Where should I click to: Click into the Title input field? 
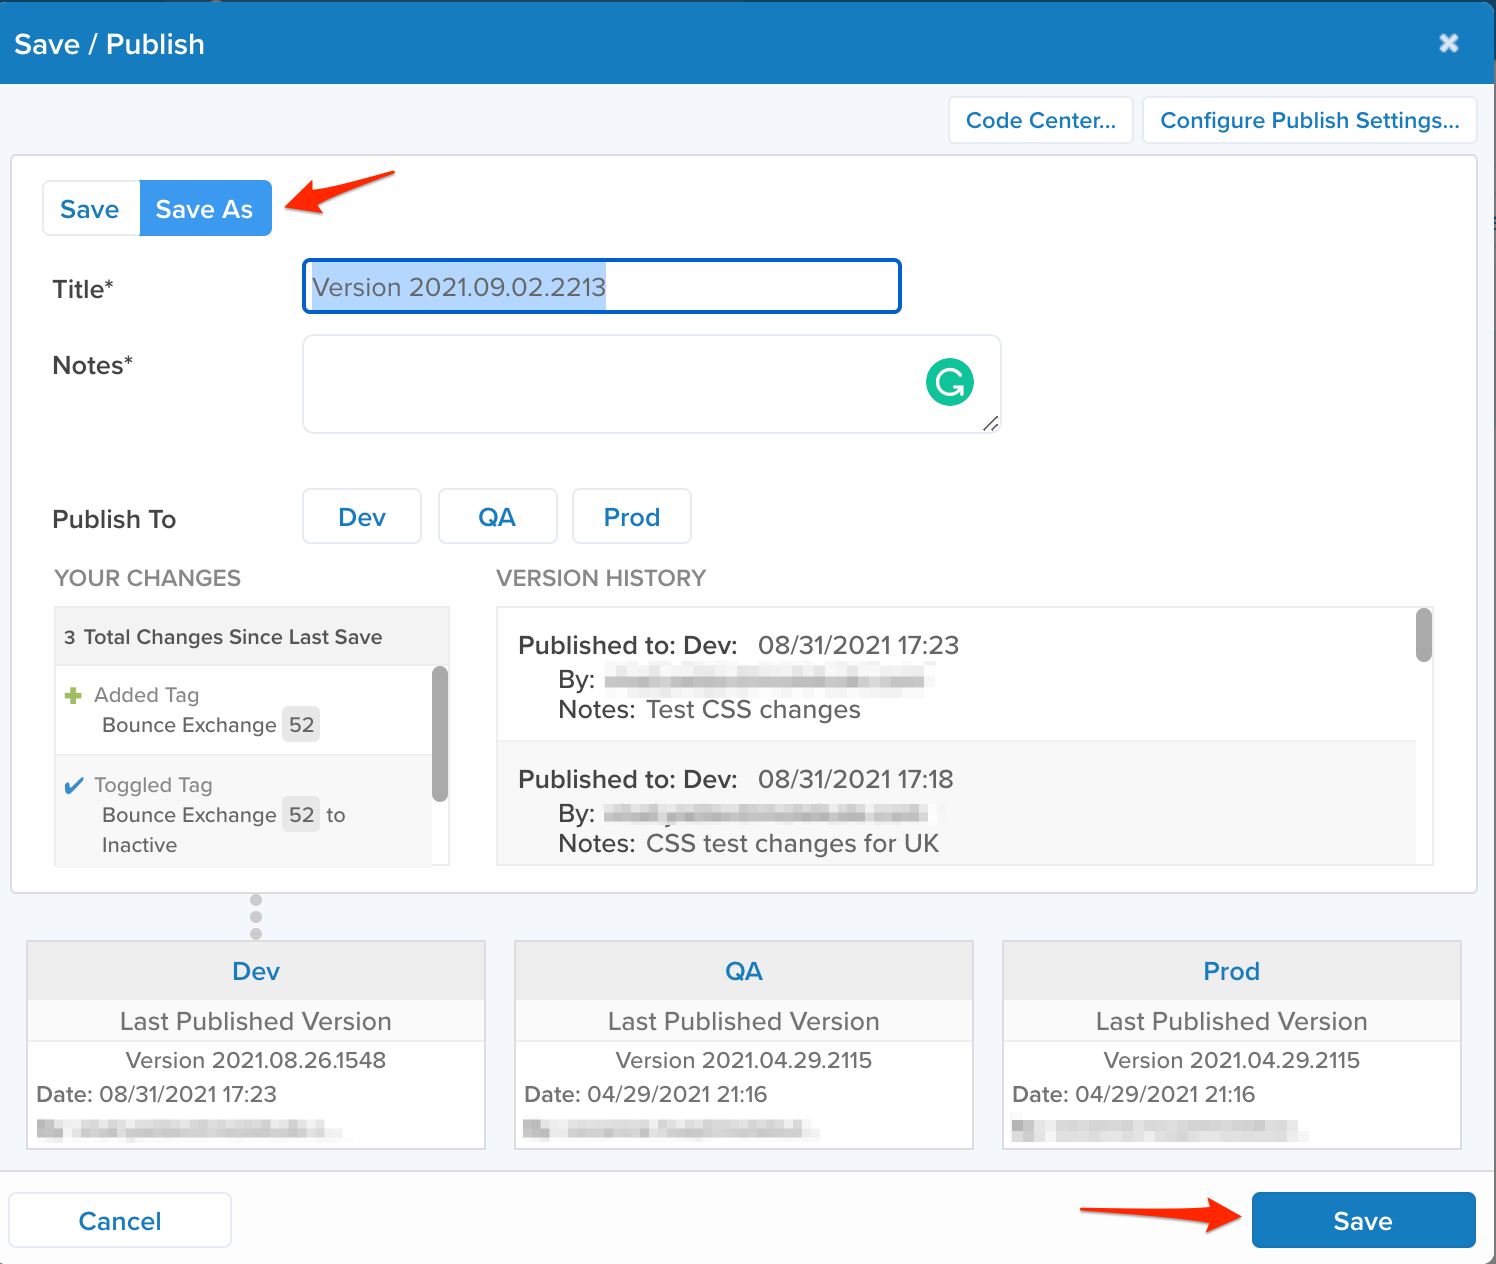602,286
